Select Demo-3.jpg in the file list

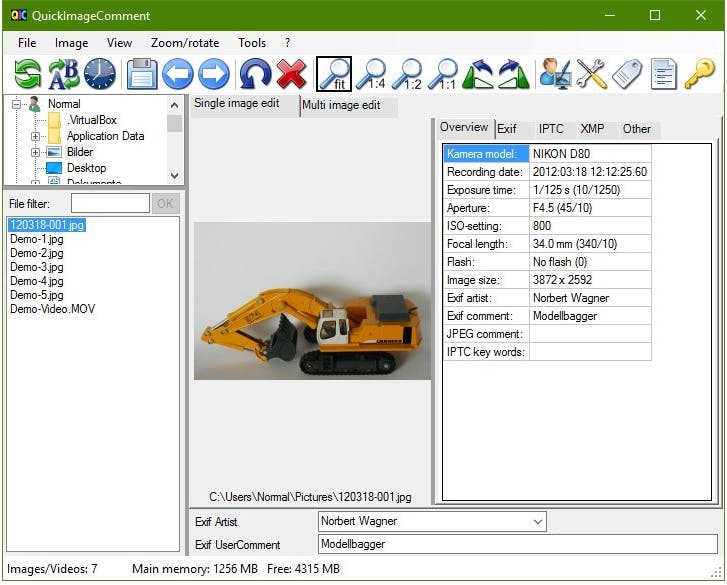point(37,267)
